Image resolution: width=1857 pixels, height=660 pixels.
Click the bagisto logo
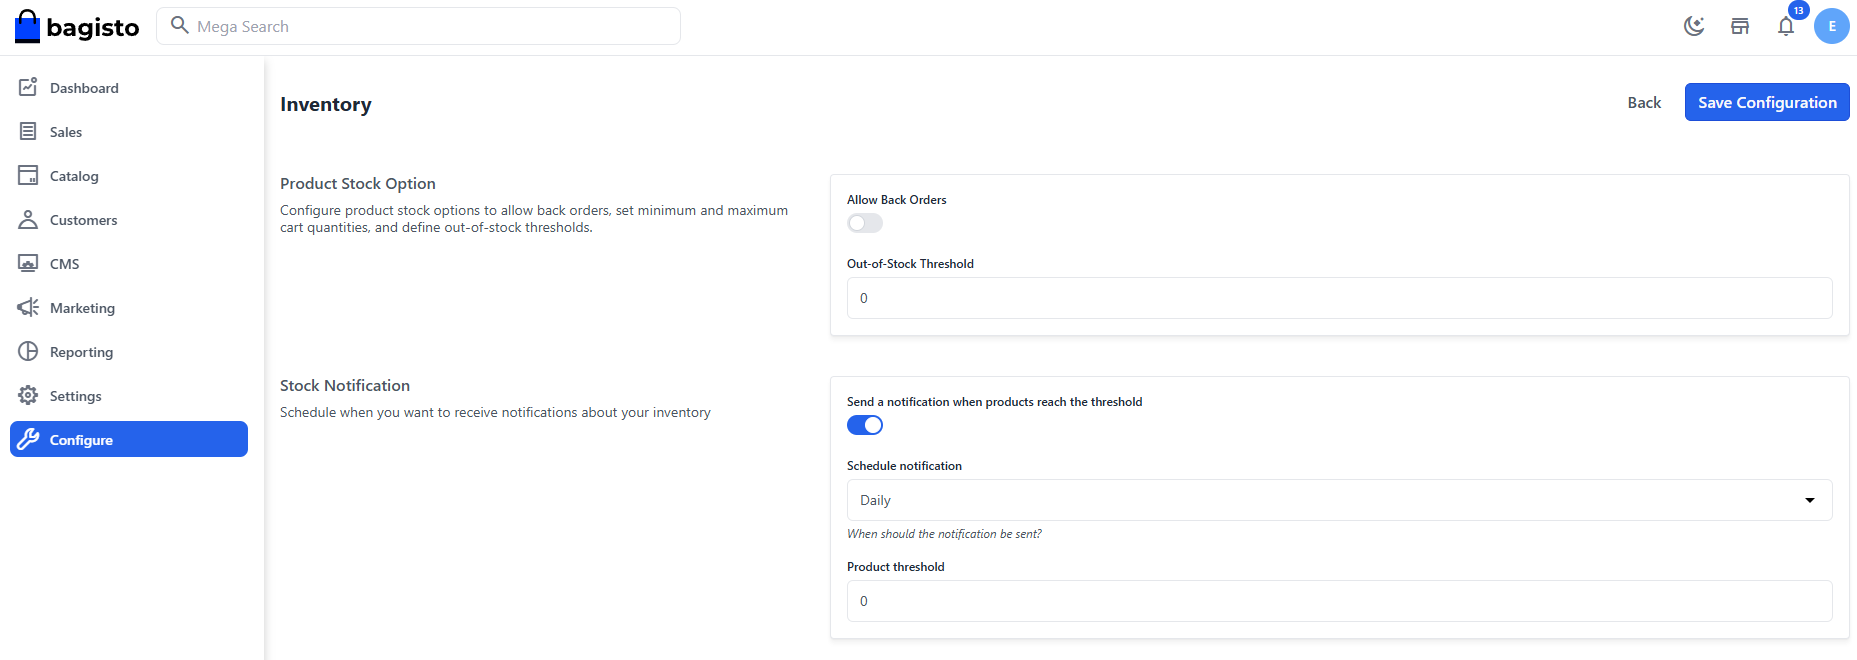[x=77, y=27]
